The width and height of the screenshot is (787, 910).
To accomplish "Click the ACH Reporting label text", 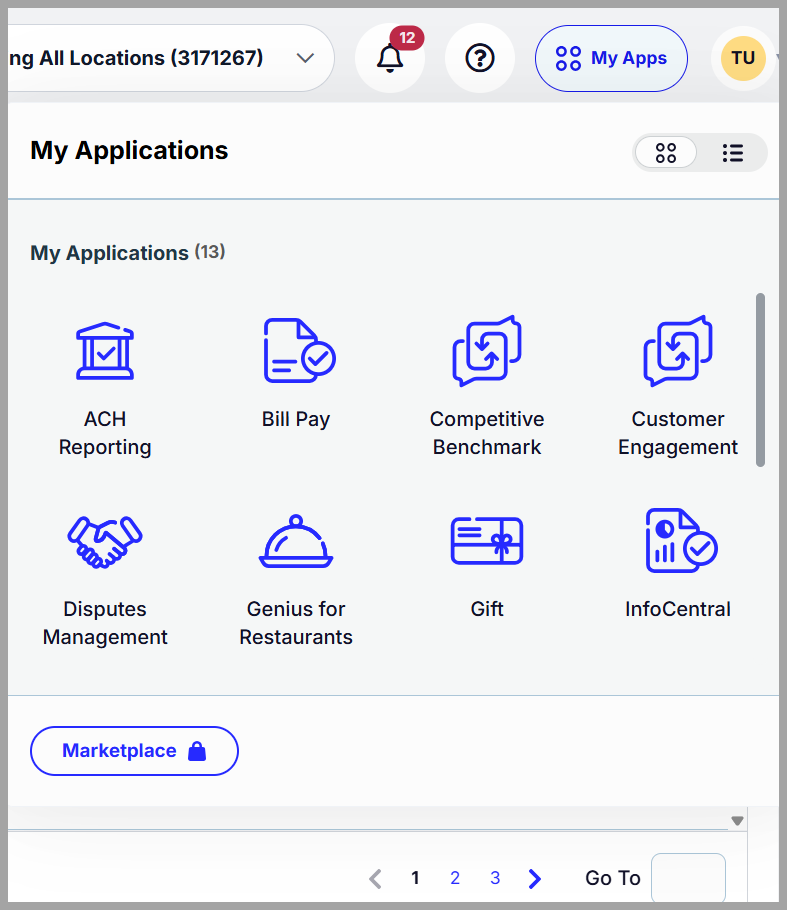I will tap(105, 433).
